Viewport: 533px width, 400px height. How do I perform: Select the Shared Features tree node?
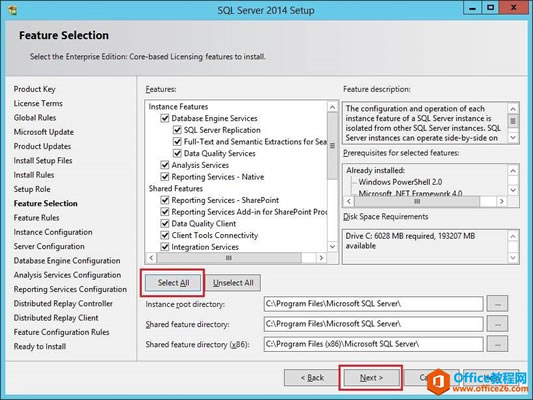tap(175, 188)
